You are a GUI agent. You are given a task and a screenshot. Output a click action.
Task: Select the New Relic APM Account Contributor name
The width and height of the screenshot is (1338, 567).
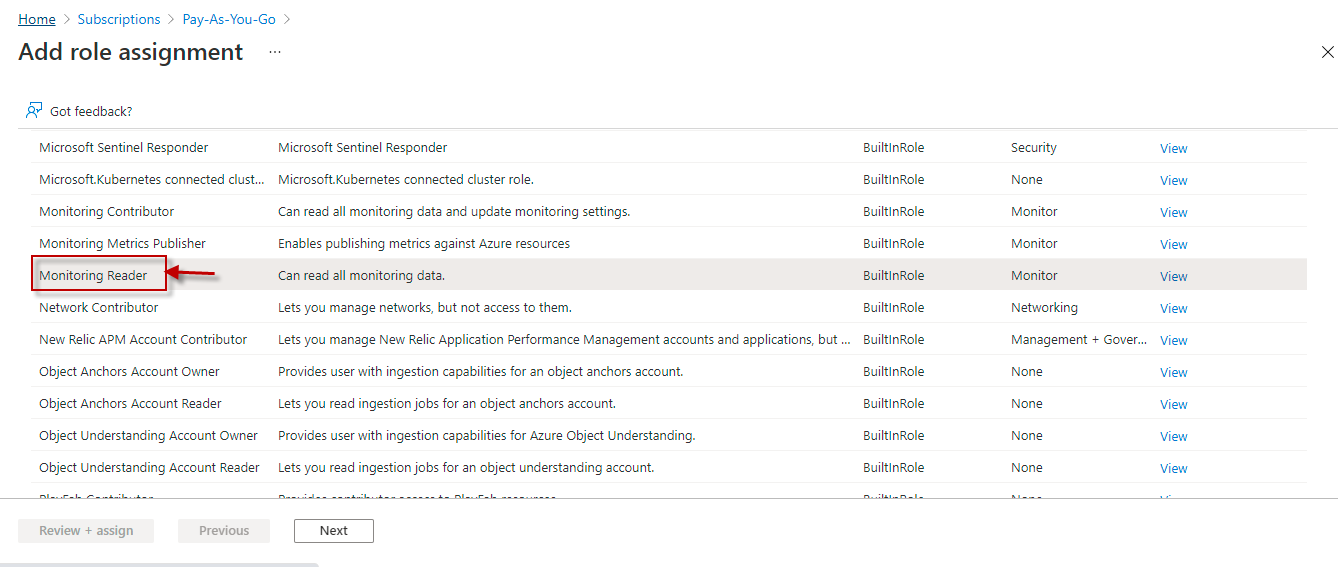click(143, 339)
